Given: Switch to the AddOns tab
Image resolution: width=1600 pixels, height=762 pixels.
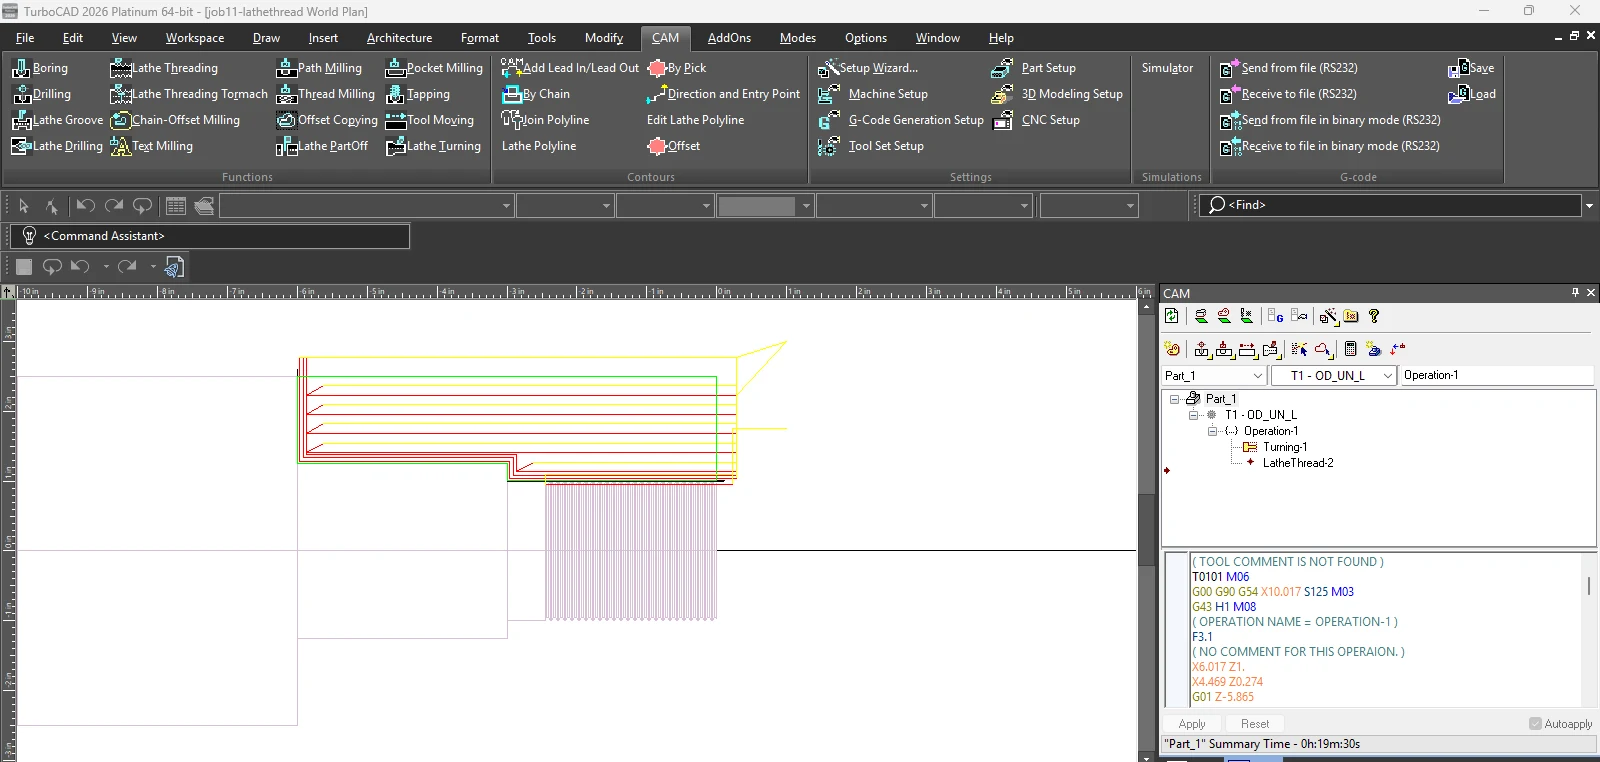Looking at the screenshot, I should point(729,38).
